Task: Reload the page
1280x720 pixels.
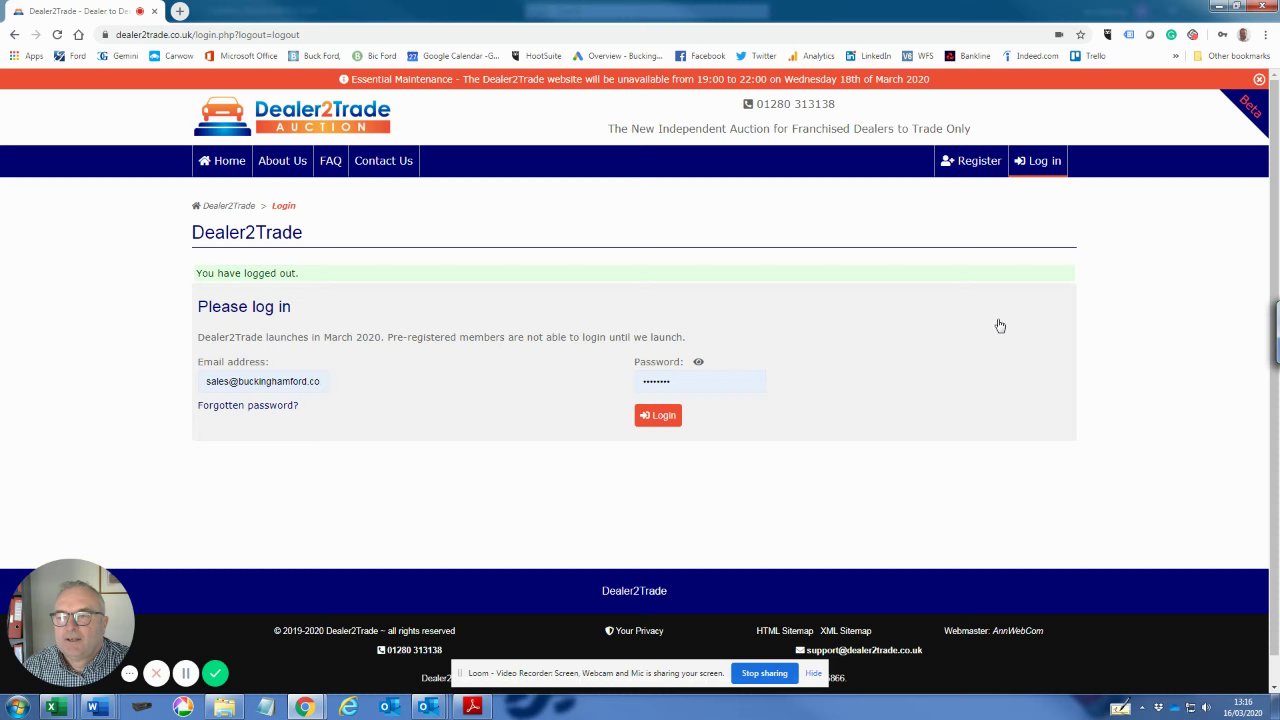Action: pos(57,34)
